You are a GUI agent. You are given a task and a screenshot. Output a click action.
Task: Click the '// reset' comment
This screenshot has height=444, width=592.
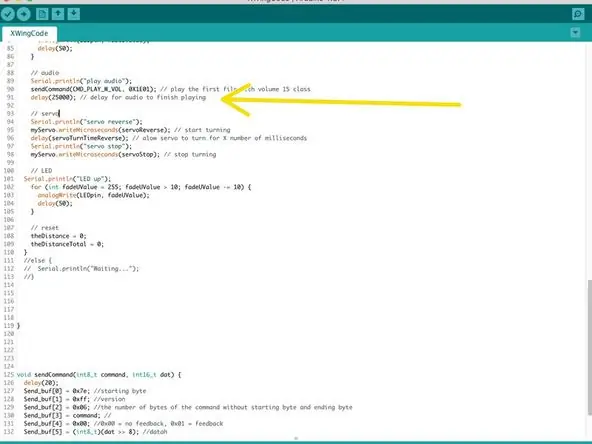click(x=45, y=228)
